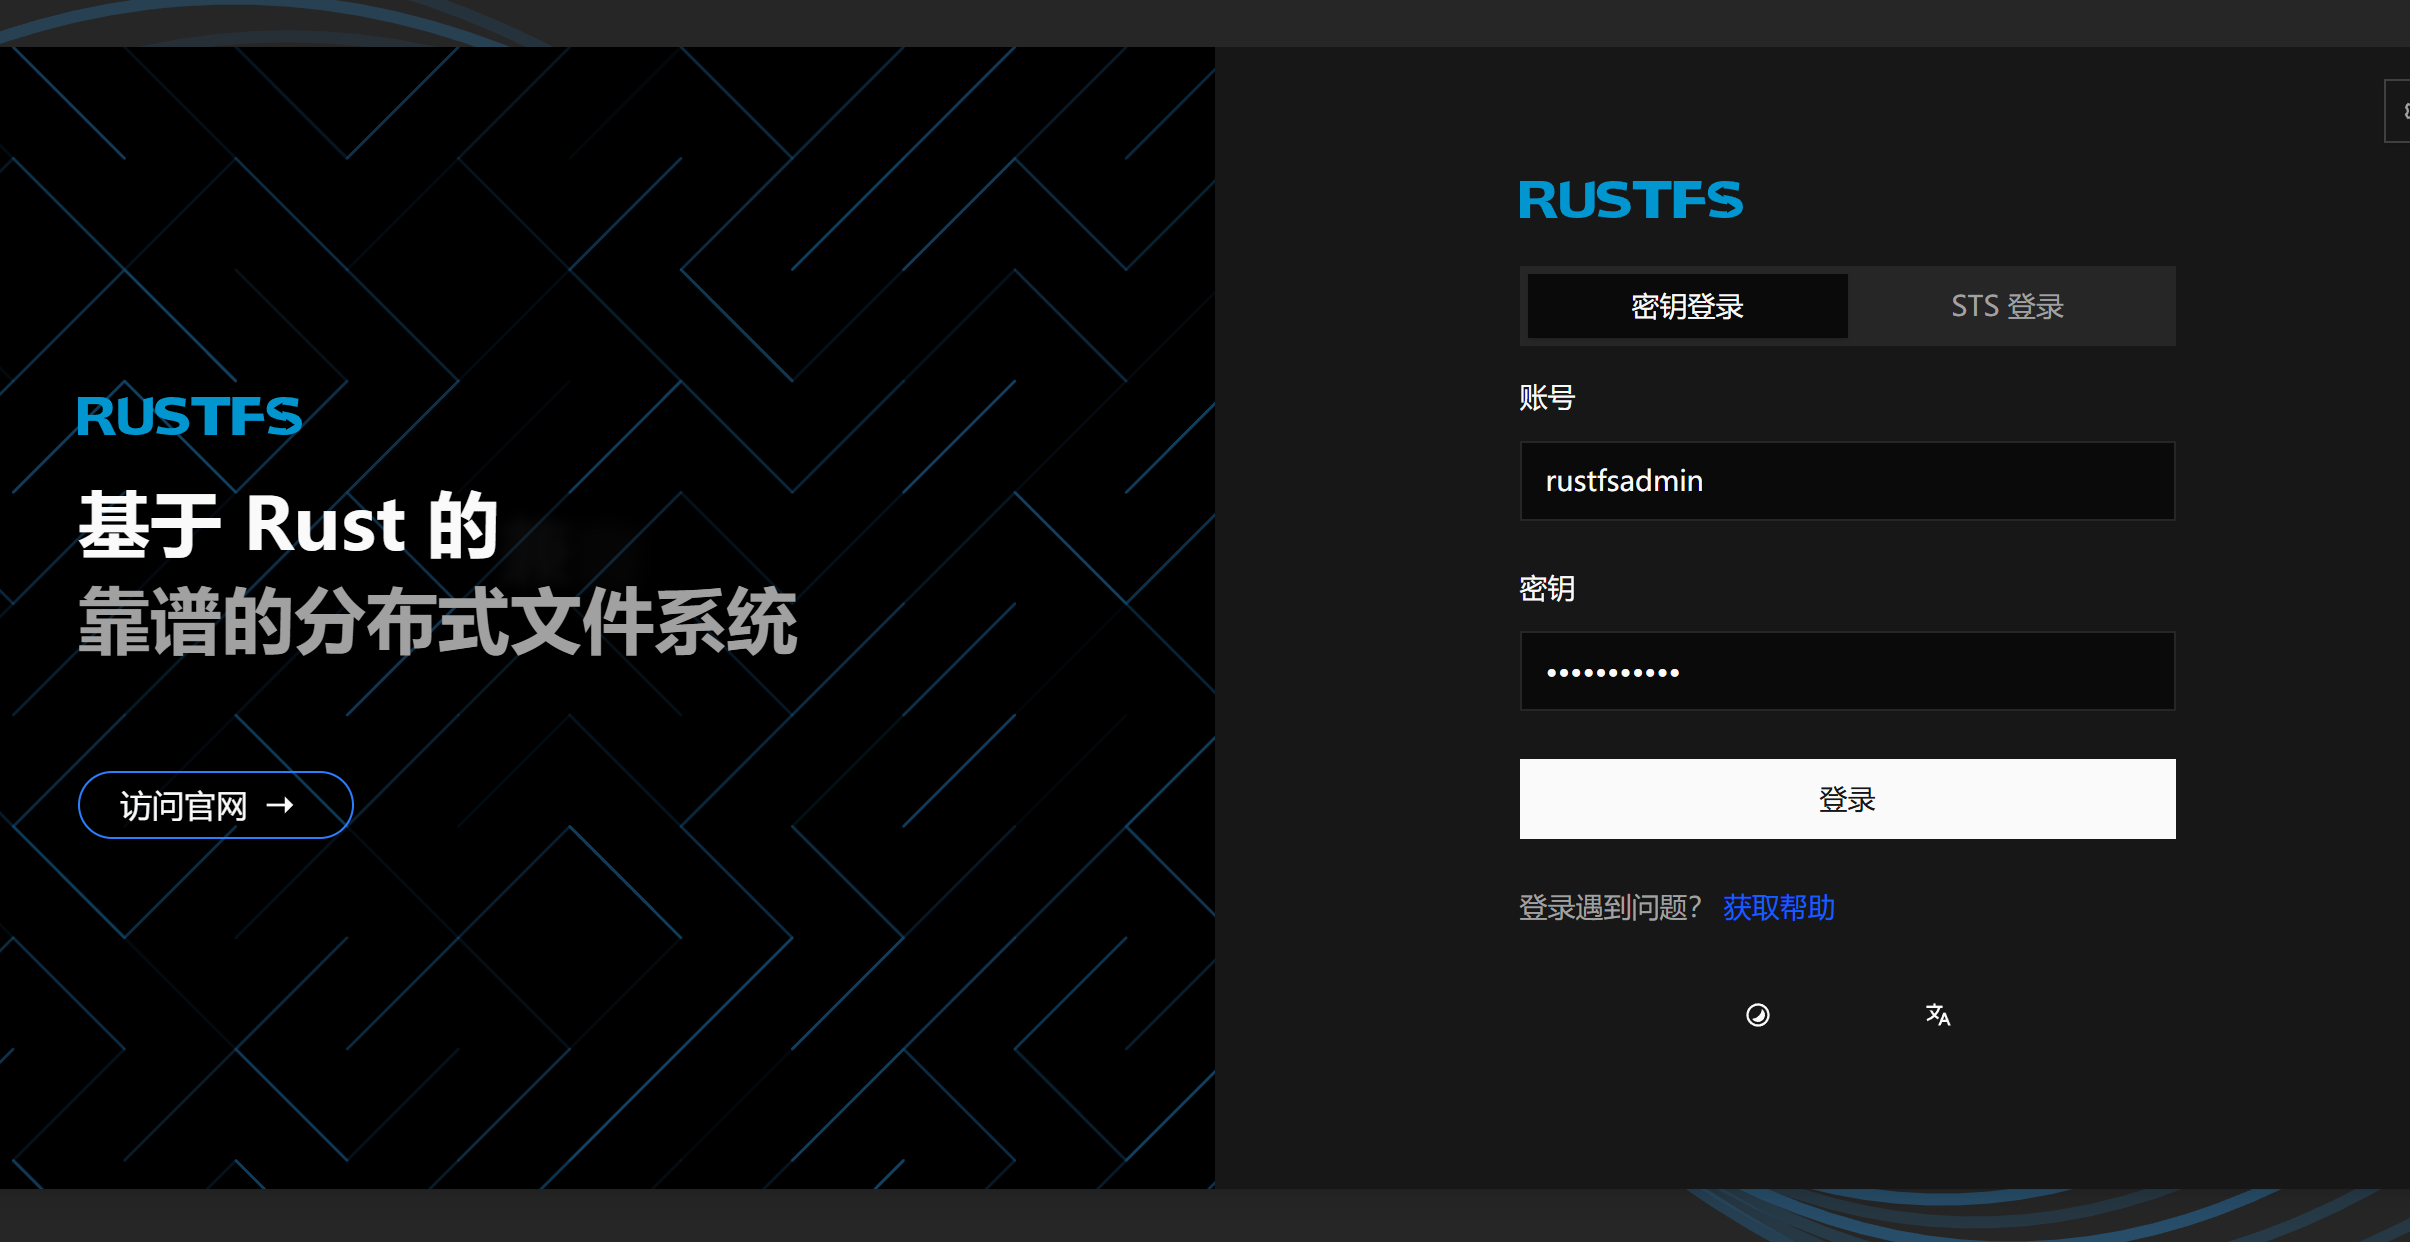Image resolution: width=2410 pixels, height=1242 pixels.
Task: Click the 靠谱的分布式文件系统 subtitle text
Action: click(437, 622)
